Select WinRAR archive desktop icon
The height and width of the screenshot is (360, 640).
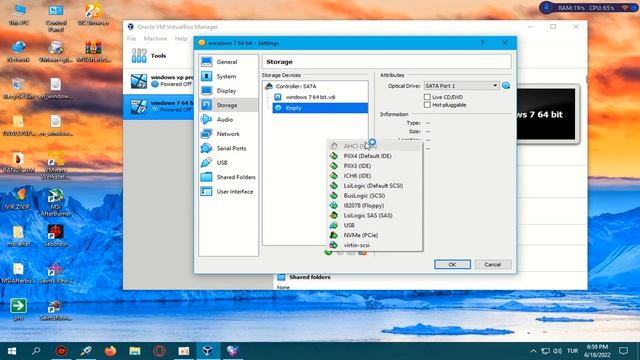click(93, 52)
